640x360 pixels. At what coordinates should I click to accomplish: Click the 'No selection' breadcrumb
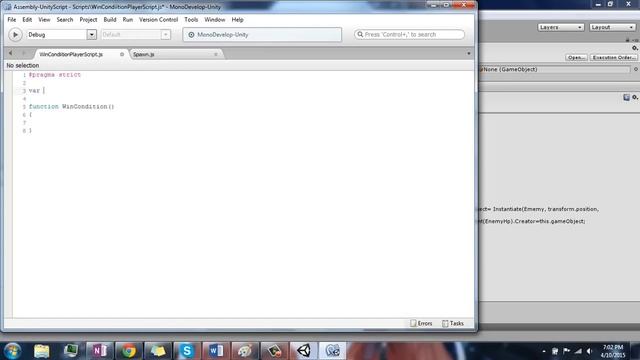[x=23, y=65]
